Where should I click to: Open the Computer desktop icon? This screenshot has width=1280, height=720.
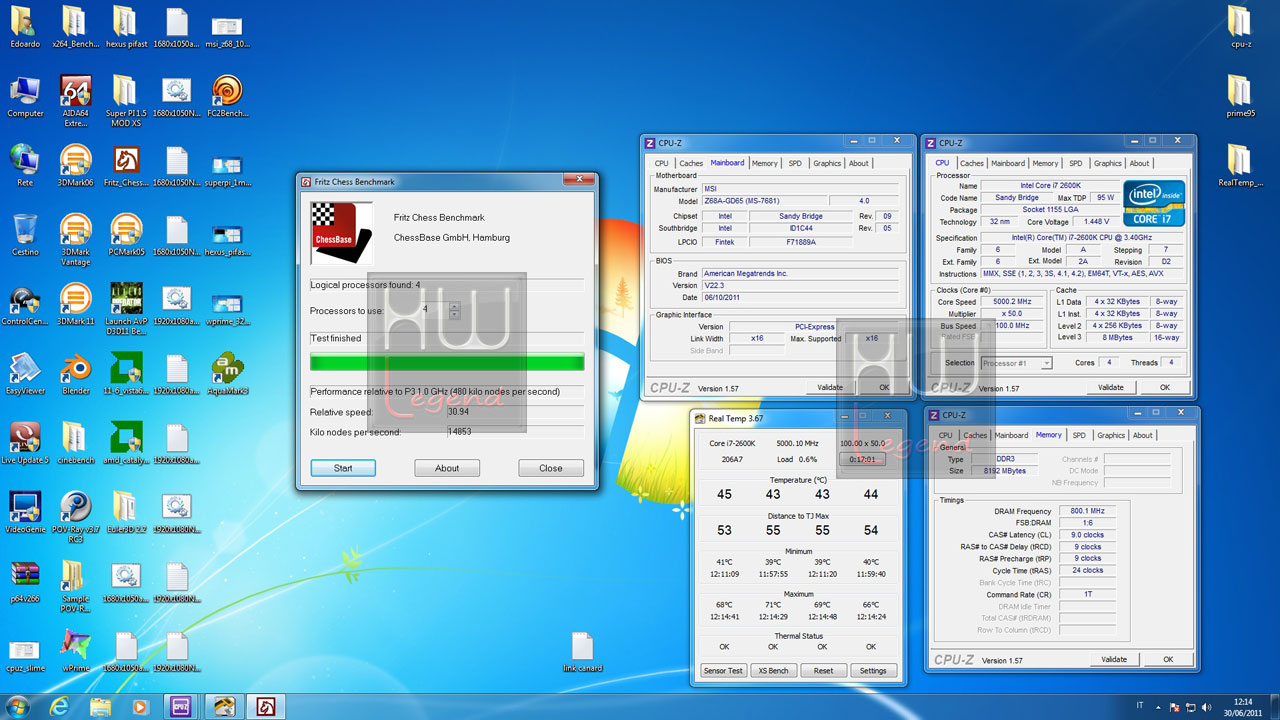click(25, 97)
